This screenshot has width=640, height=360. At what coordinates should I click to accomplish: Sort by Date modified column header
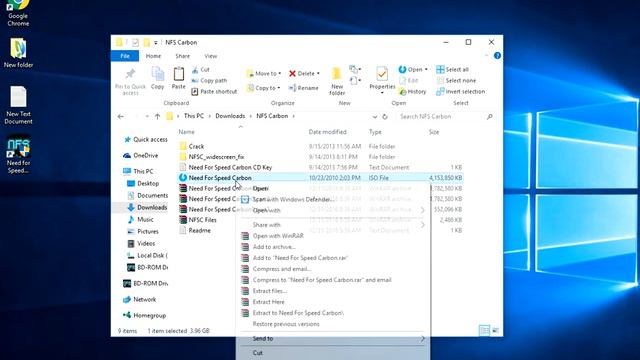click(327, 132)
